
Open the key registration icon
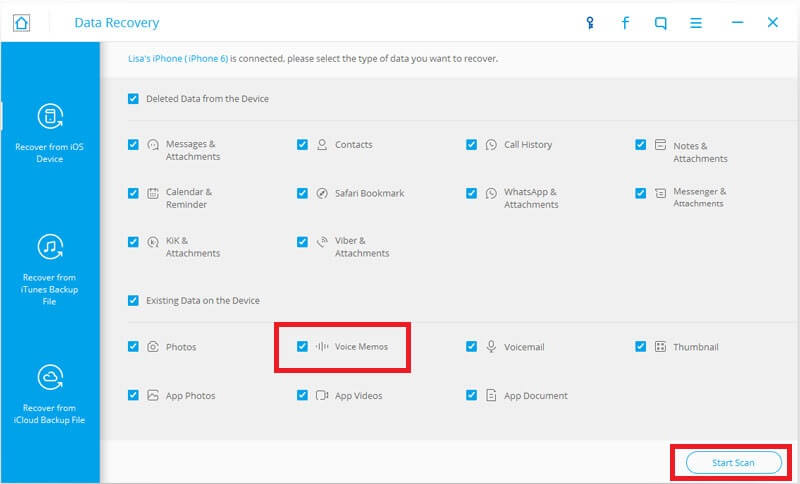pos(590,23)
